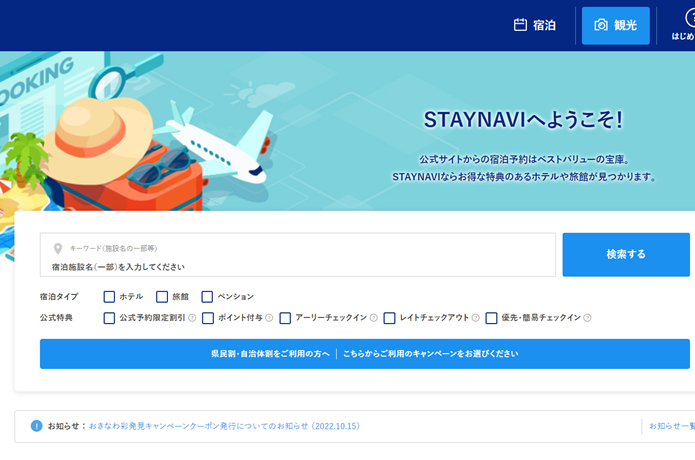Switch to the 観光 tab
695x460 pixels.
tap(616, 26)
